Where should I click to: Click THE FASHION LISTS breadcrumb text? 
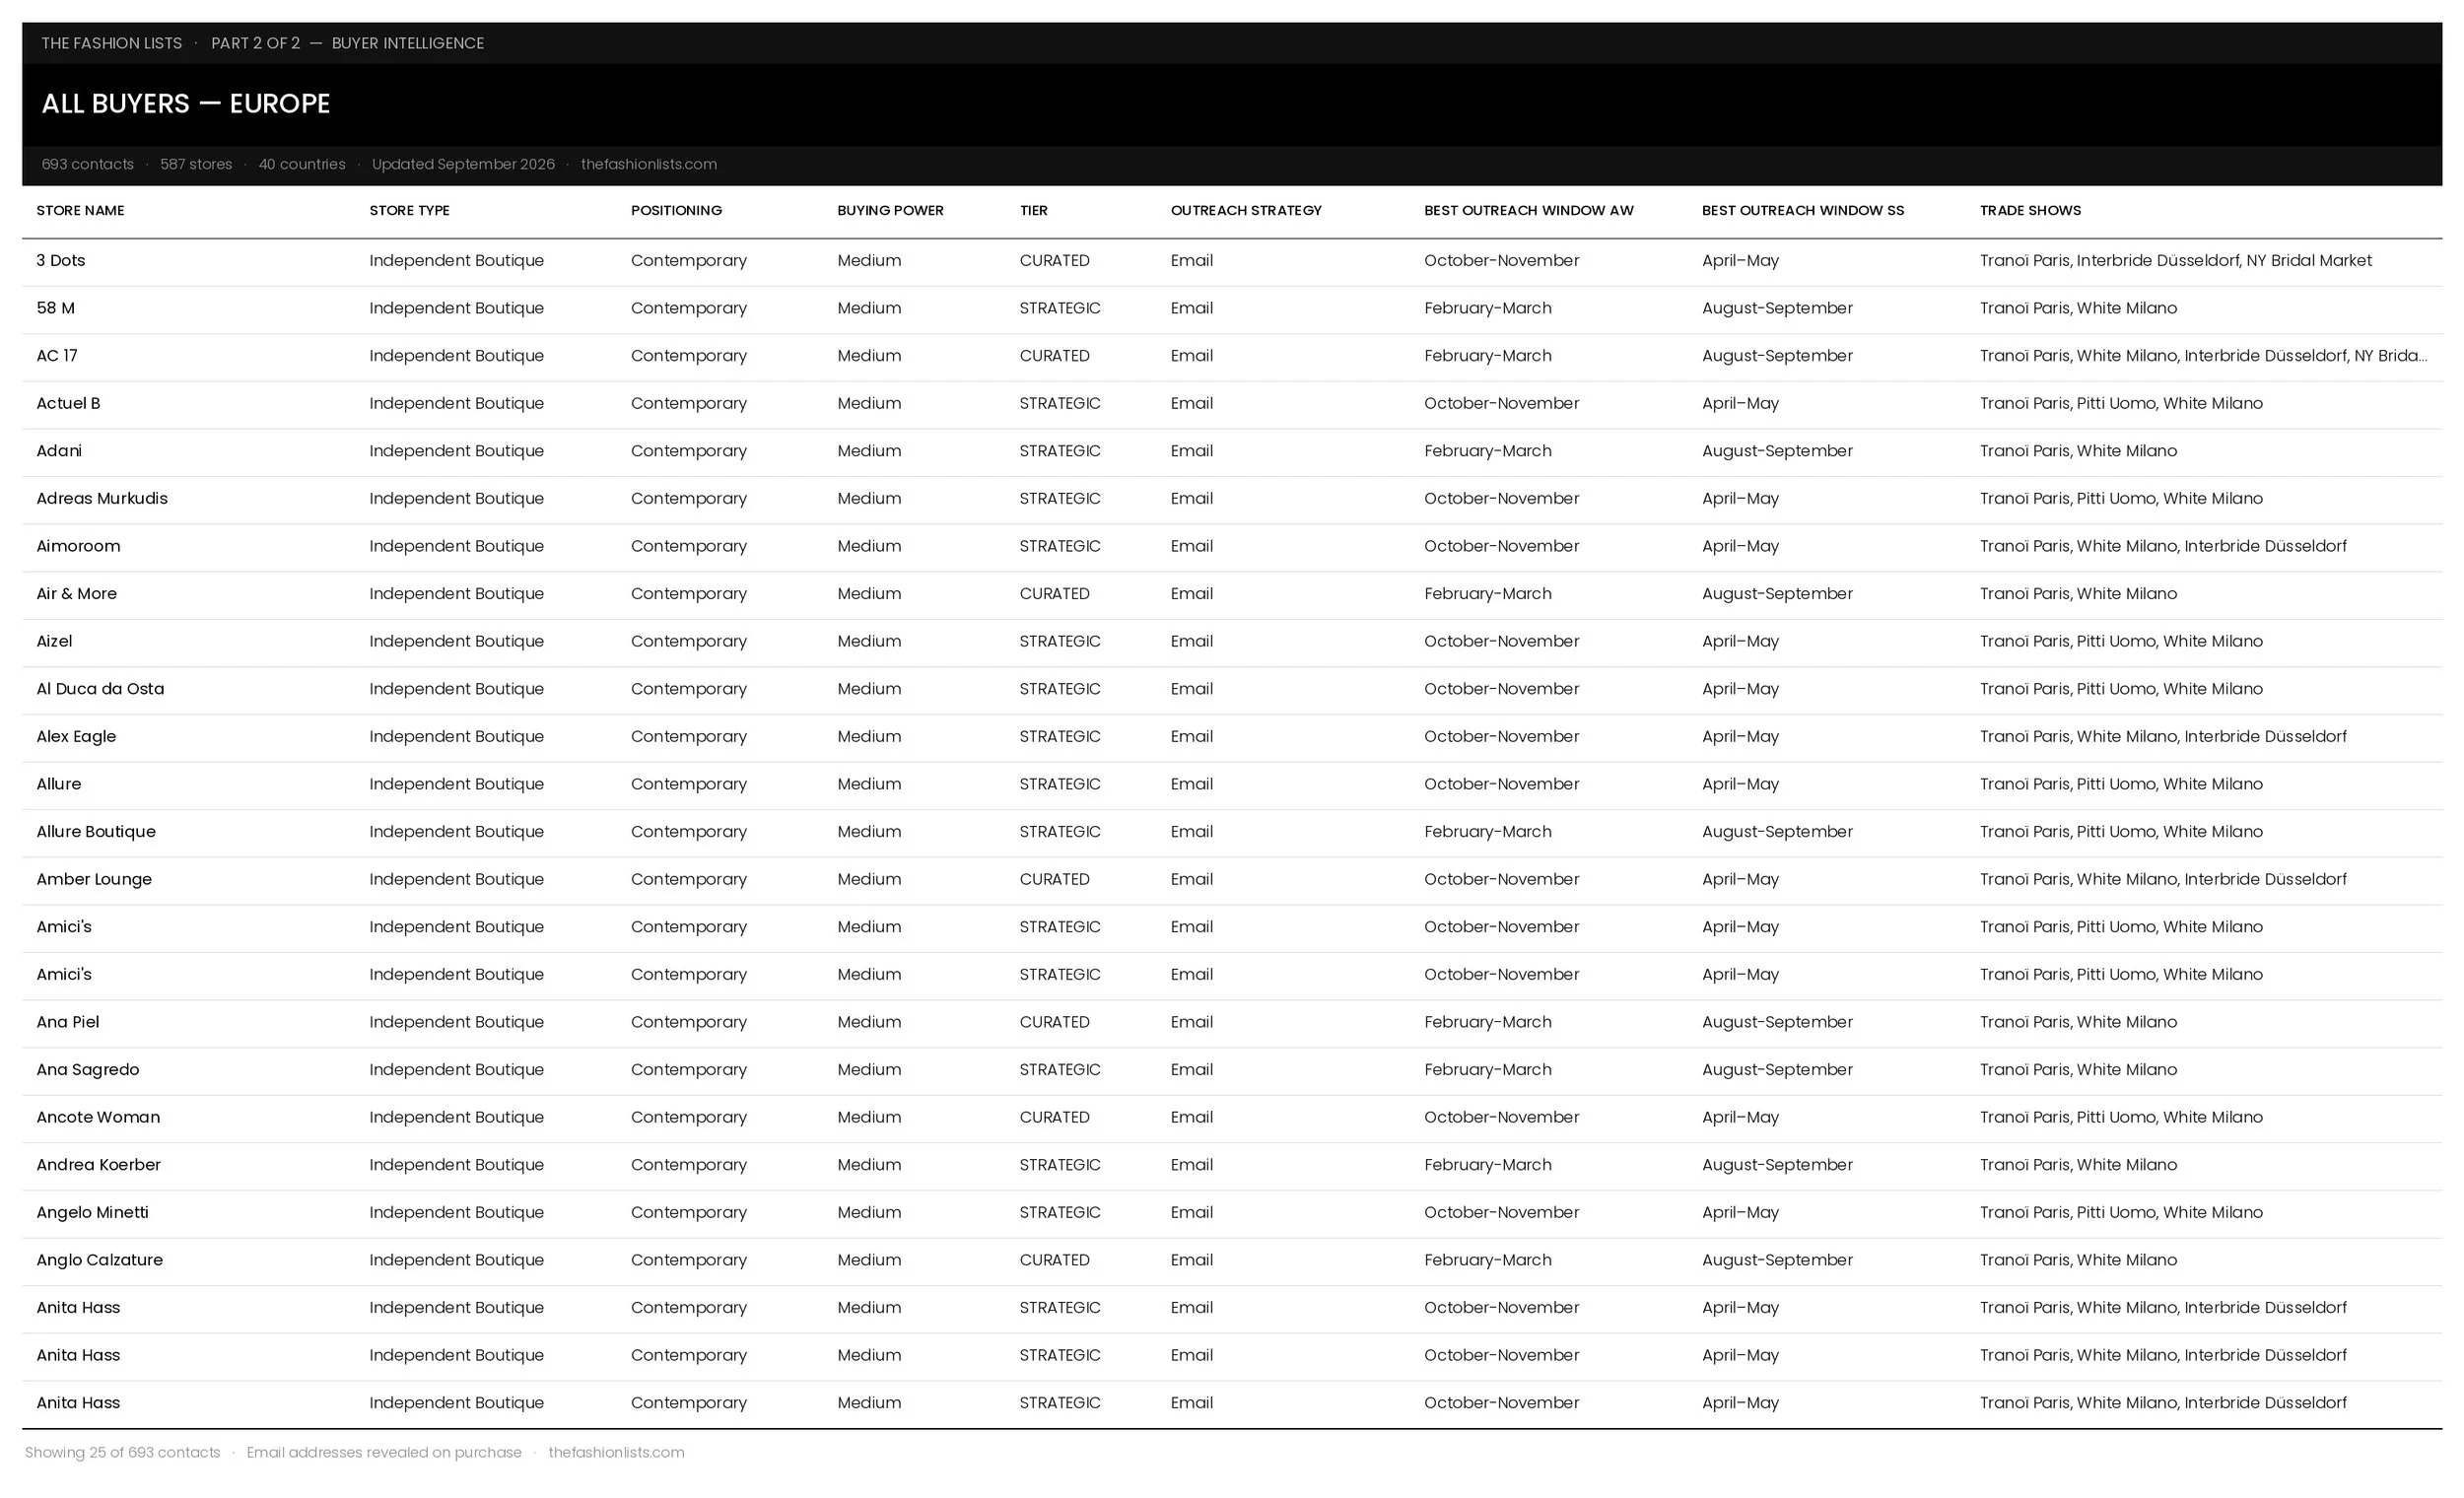[x=112, y=43]
